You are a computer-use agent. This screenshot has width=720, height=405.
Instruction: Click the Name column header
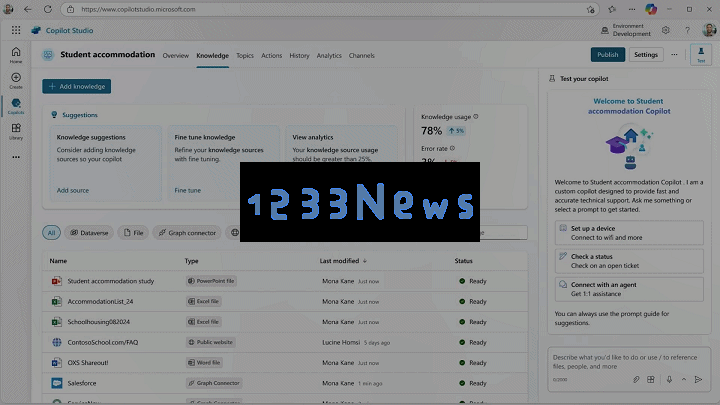tap(58, 261)
